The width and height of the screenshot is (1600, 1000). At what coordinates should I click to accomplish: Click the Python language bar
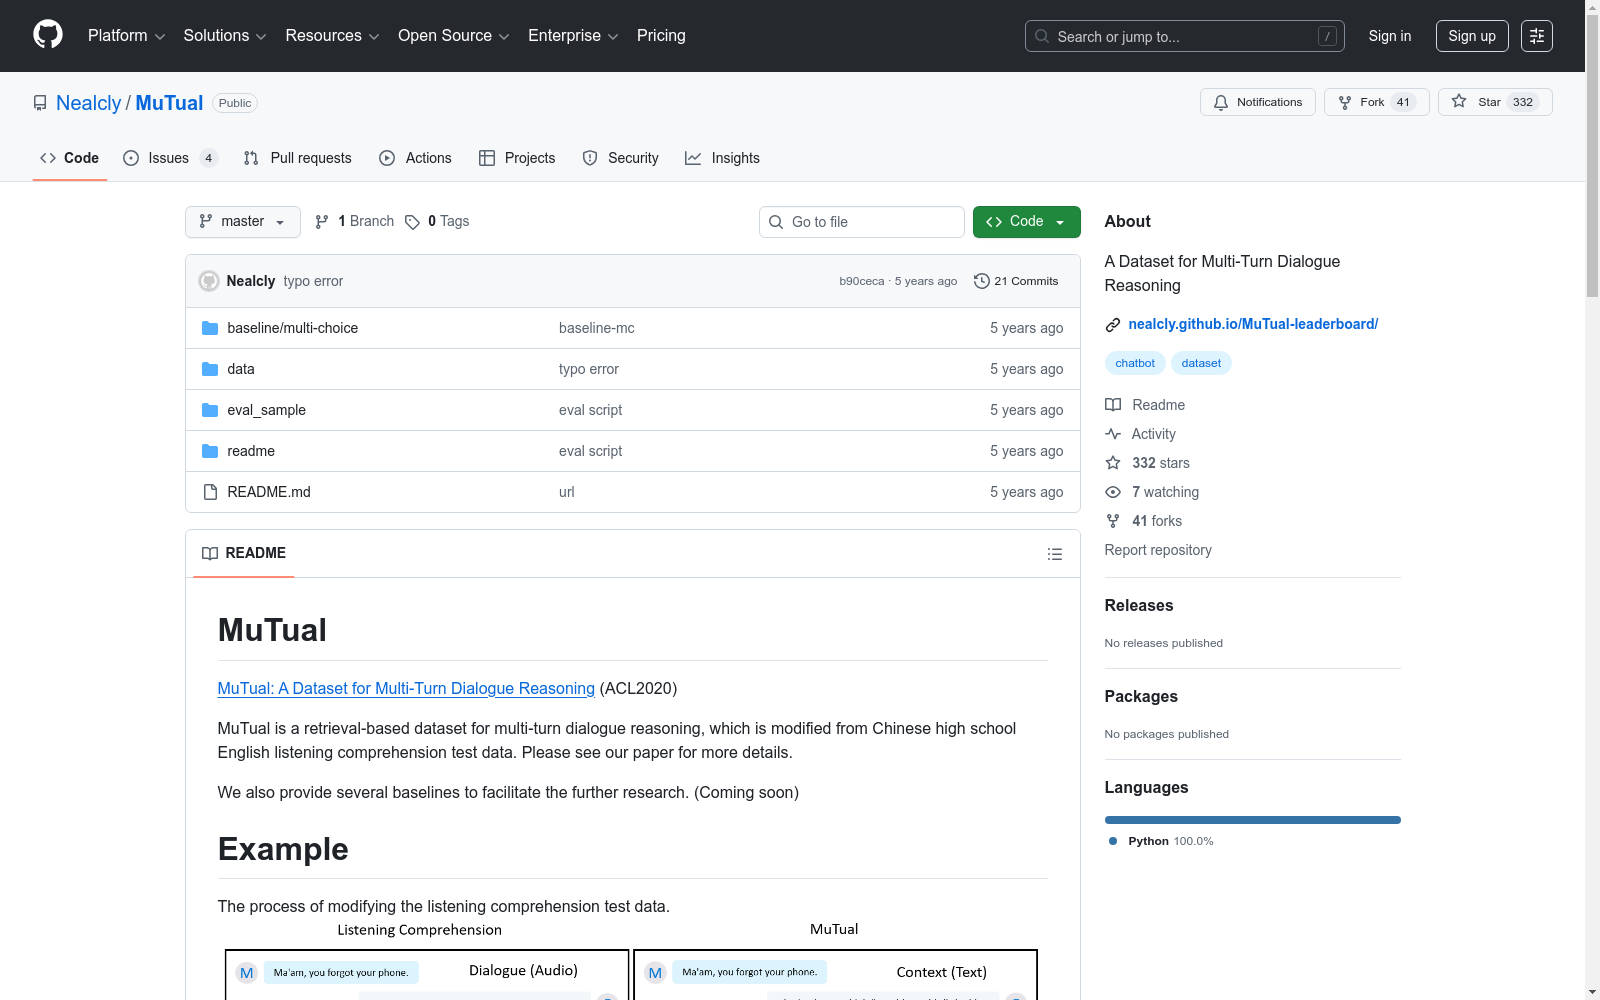(1253, 820)
